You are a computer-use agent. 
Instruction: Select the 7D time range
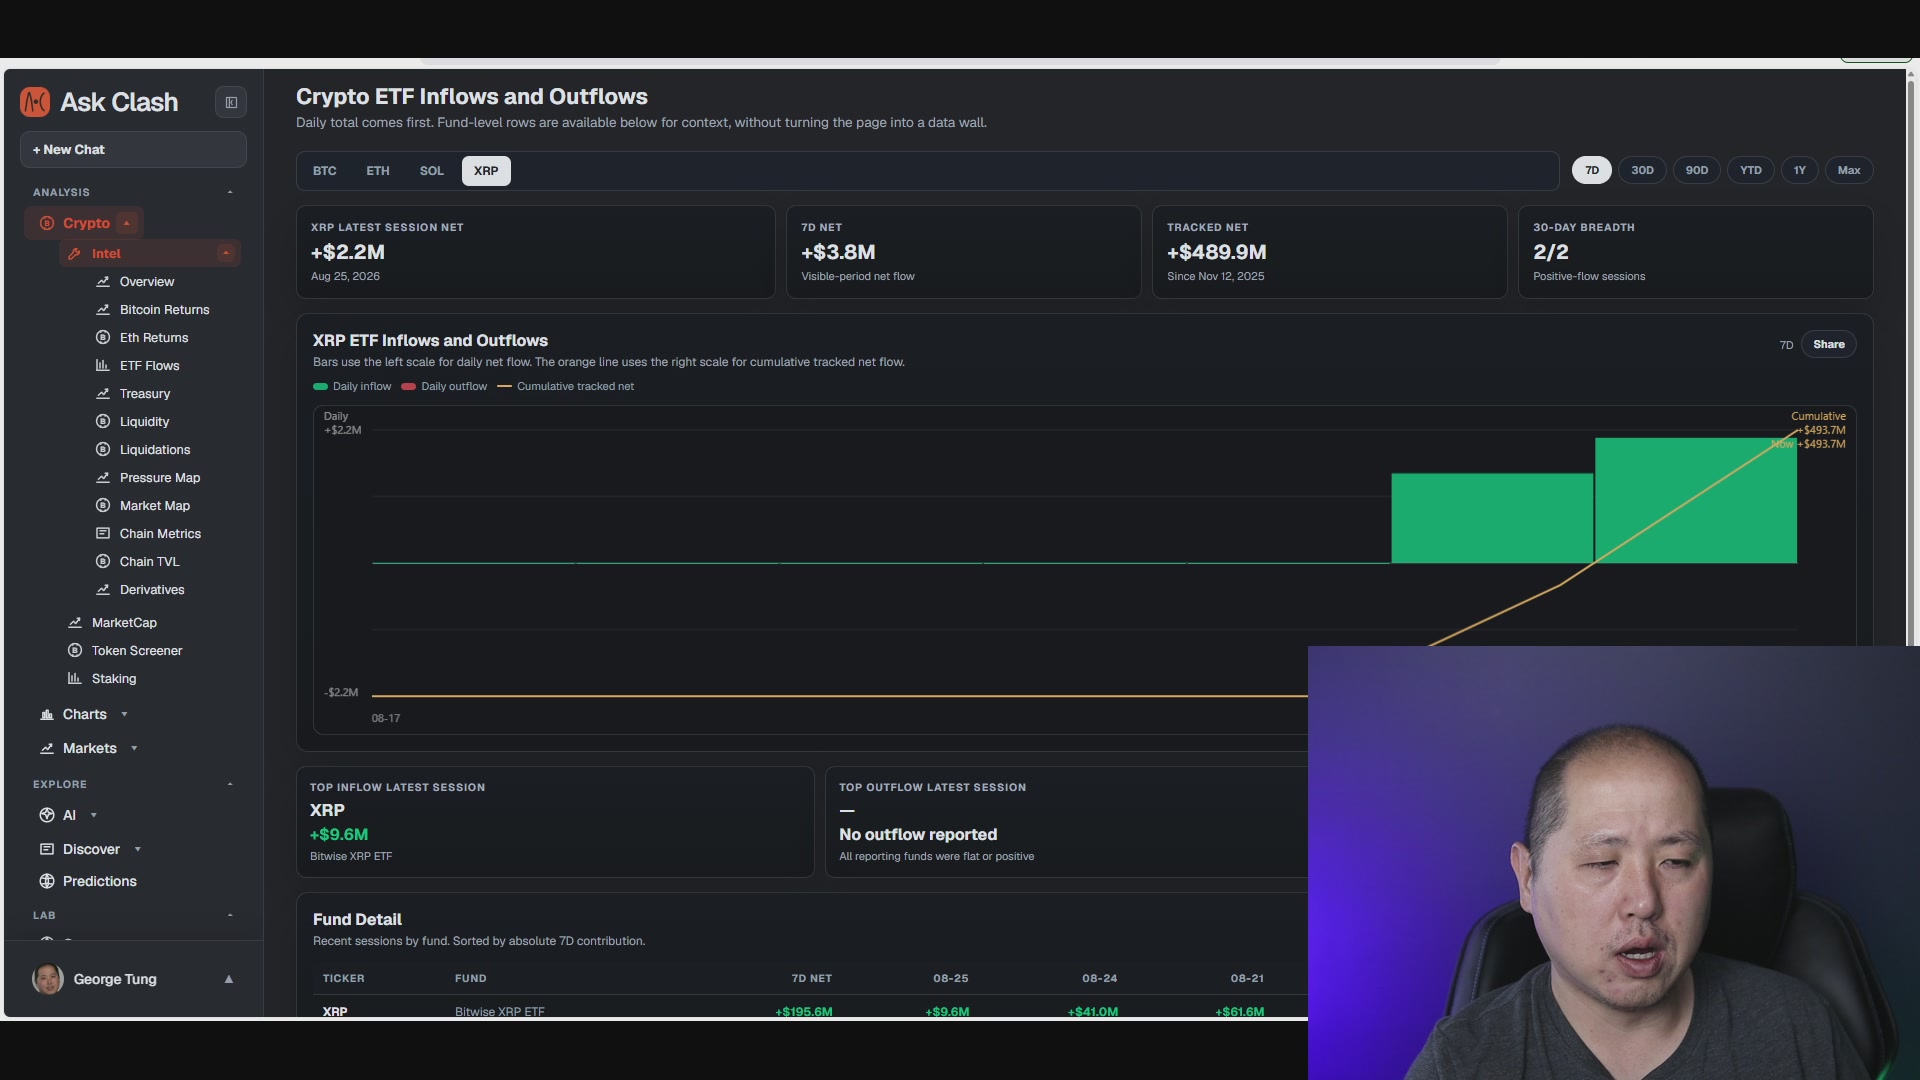click(x=1592, y=170)
